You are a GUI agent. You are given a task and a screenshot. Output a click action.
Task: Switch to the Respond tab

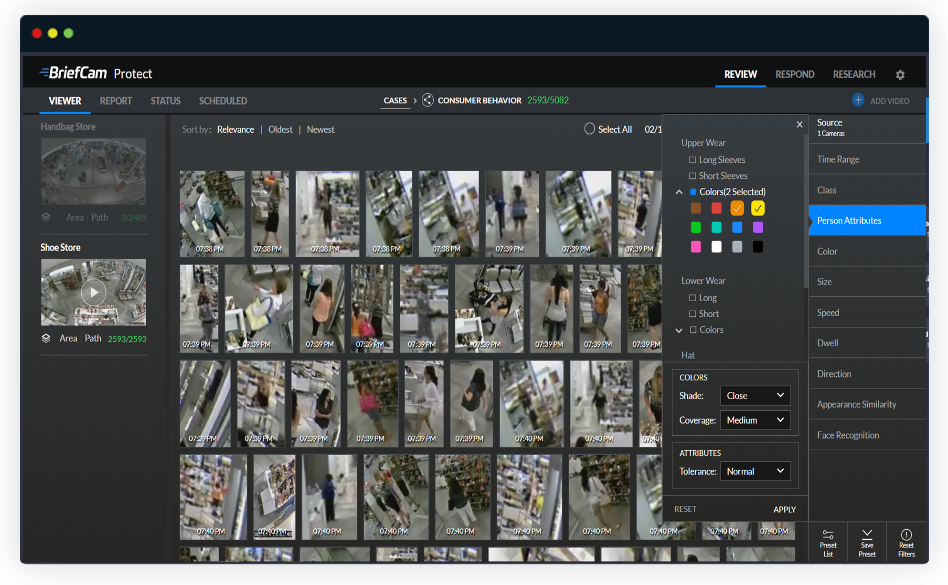click(795, 74)
